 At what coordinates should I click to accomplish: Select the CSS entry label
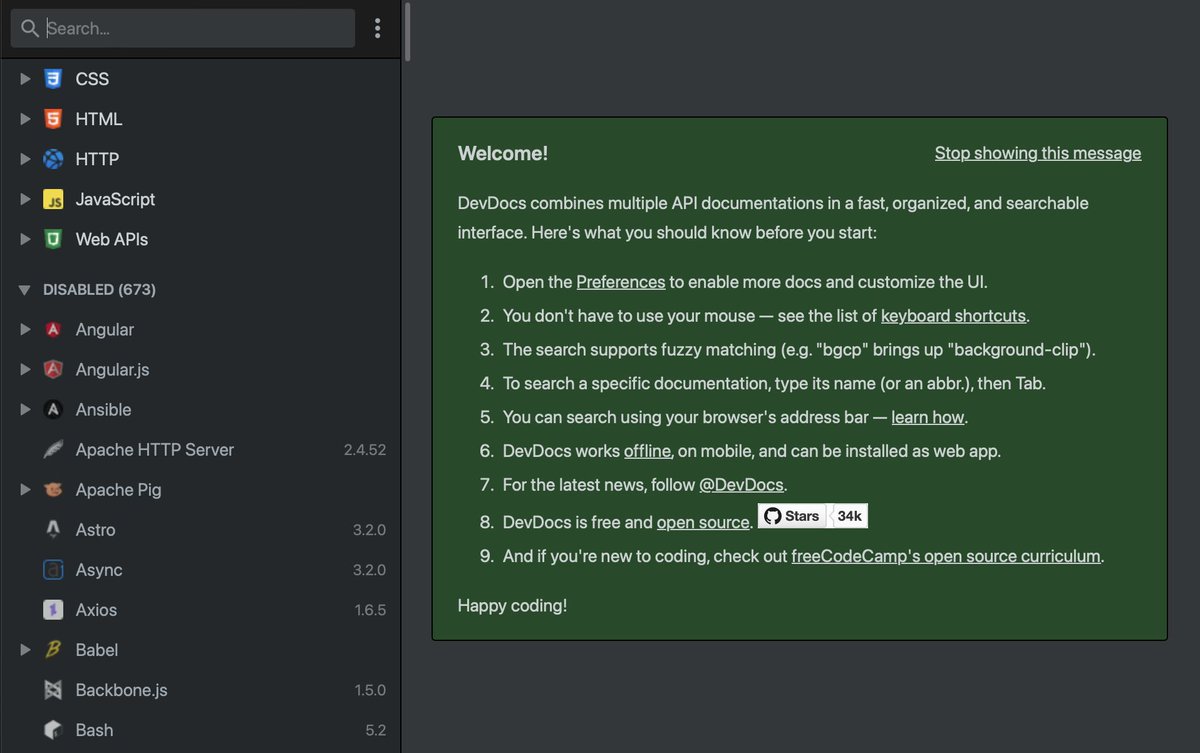click(x=92, y=79)
